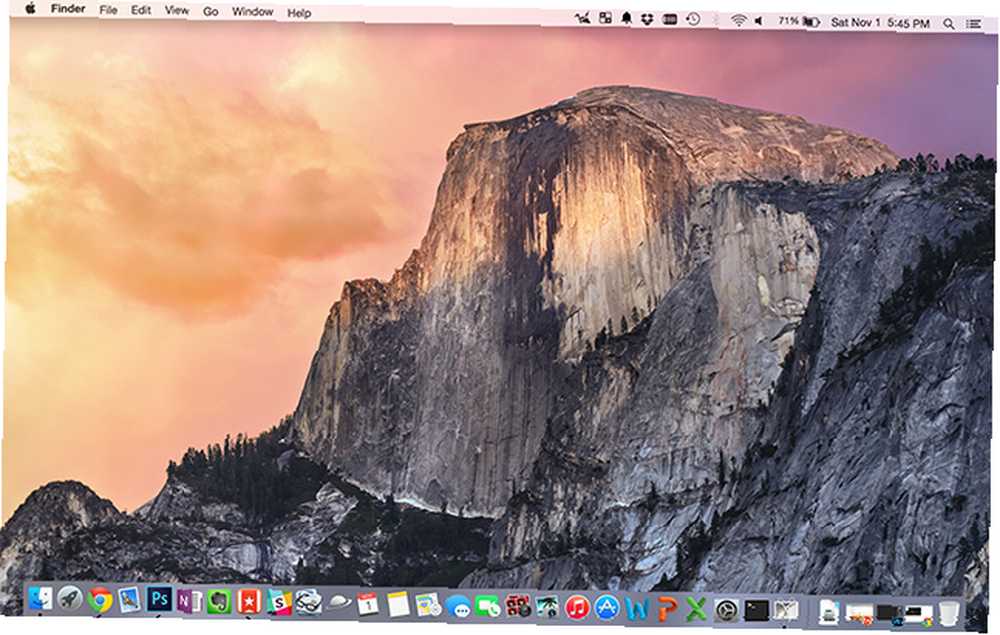Viewport: 1000px width, 635px height.
Task: Open Evernote elephant icon in Dock
Action: point(219,601)
